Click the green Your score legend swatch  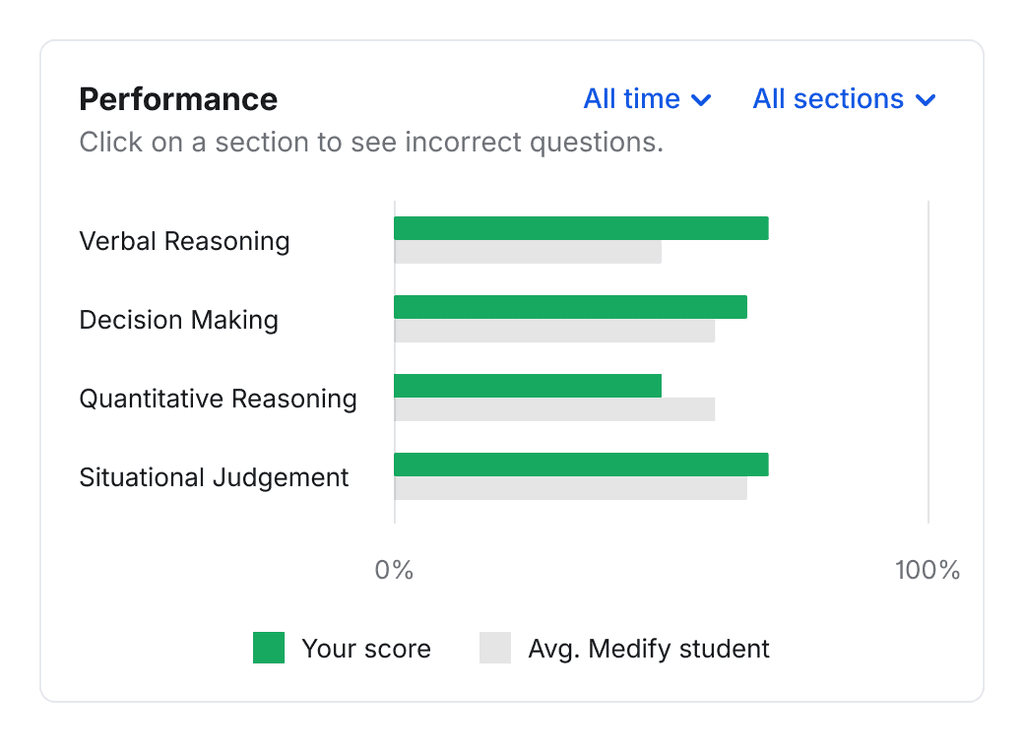(269, 648)
